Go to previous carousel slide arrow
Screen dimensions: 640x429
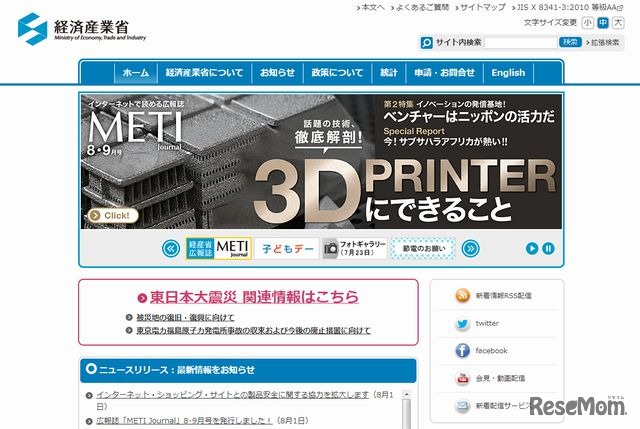point(171,248)
